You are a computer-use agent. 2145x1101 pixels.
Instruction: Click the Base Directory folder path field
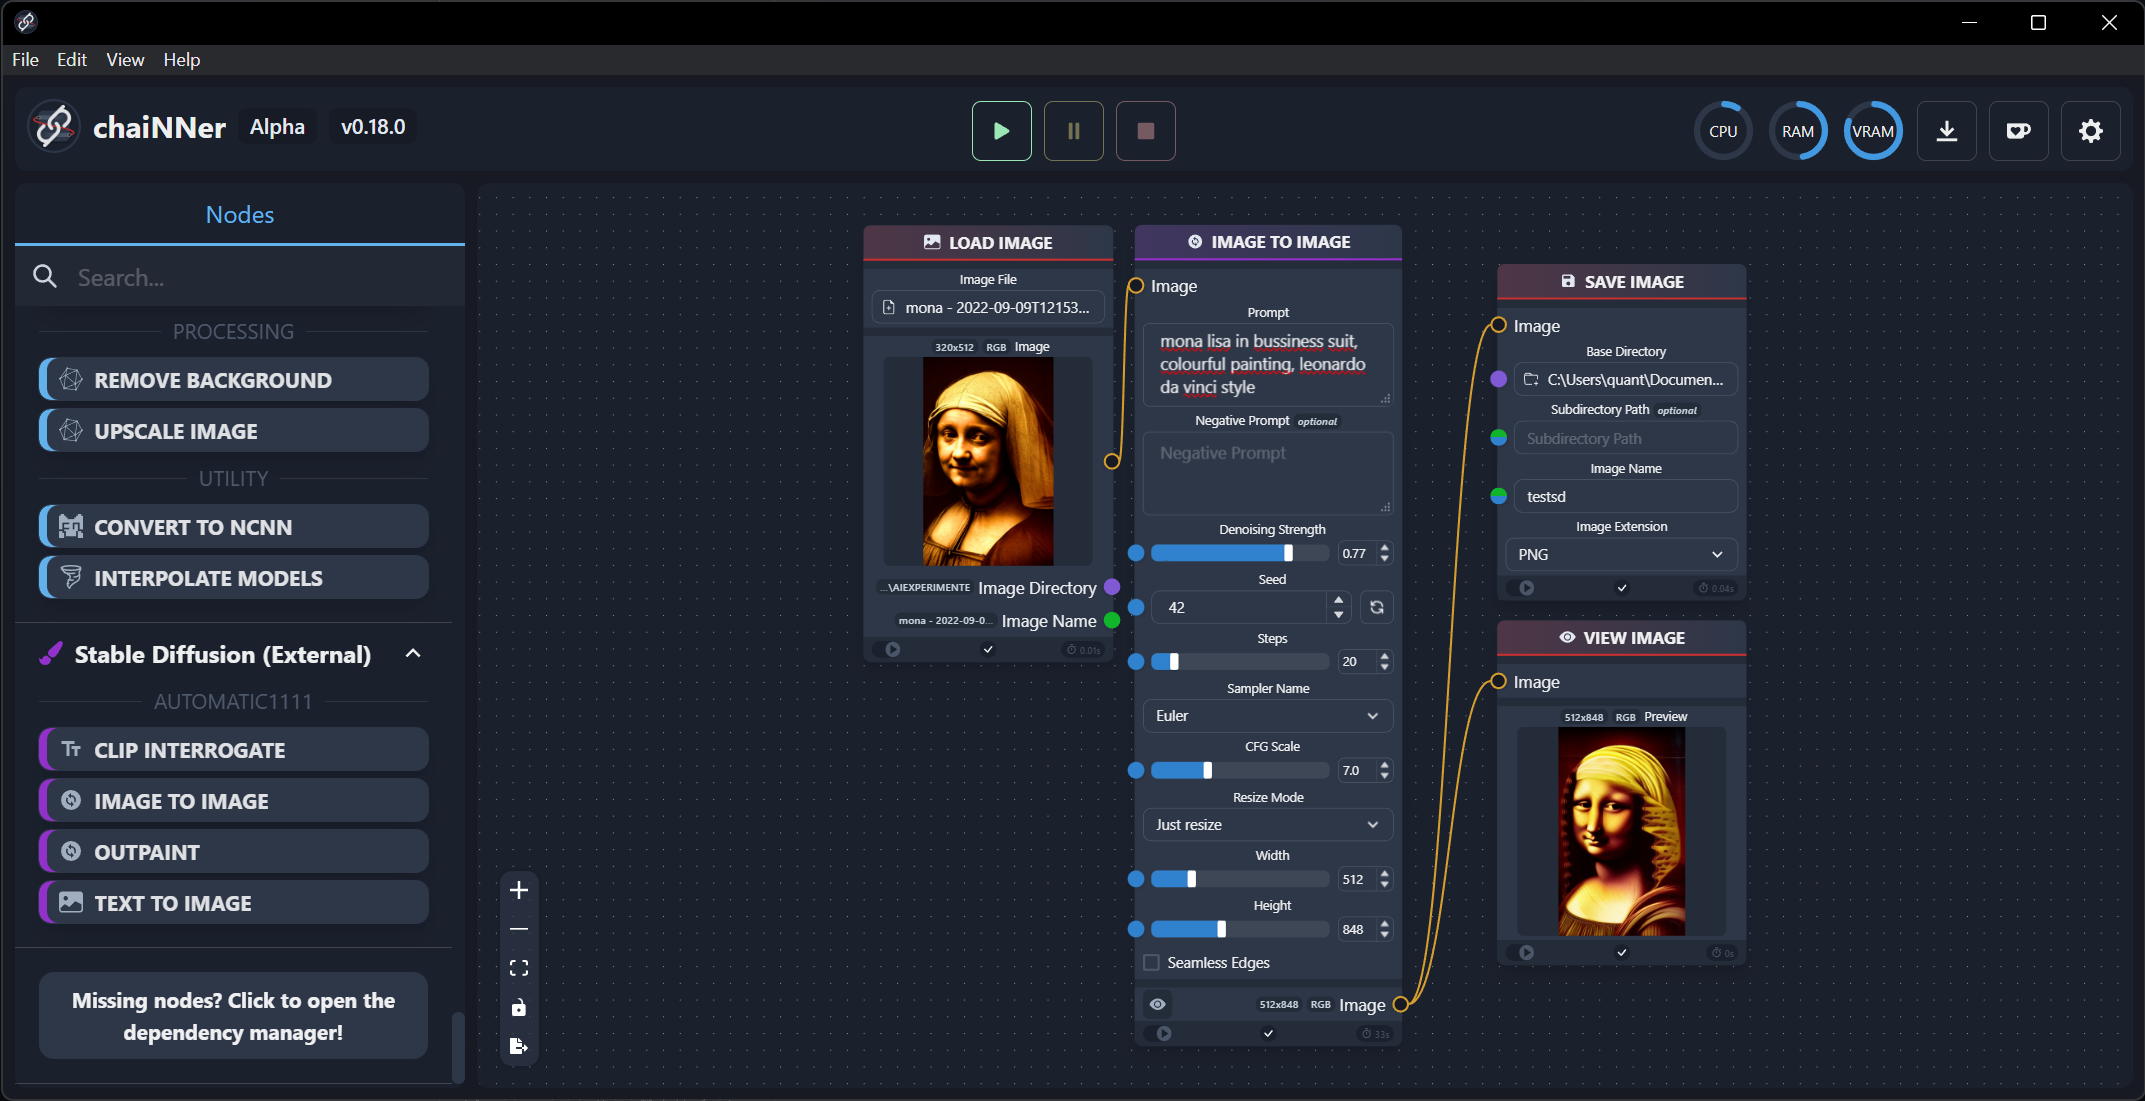1625,379
